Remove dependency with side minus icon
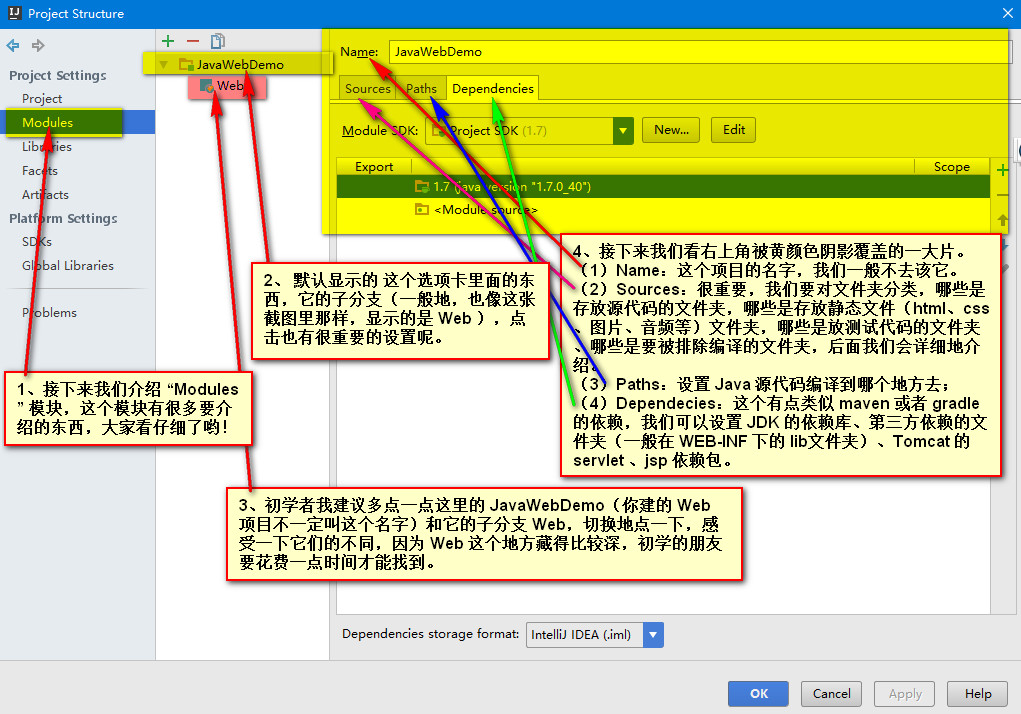This screenshot has height=714, width=1021. pyautogui.click(x=1003, y=195)
